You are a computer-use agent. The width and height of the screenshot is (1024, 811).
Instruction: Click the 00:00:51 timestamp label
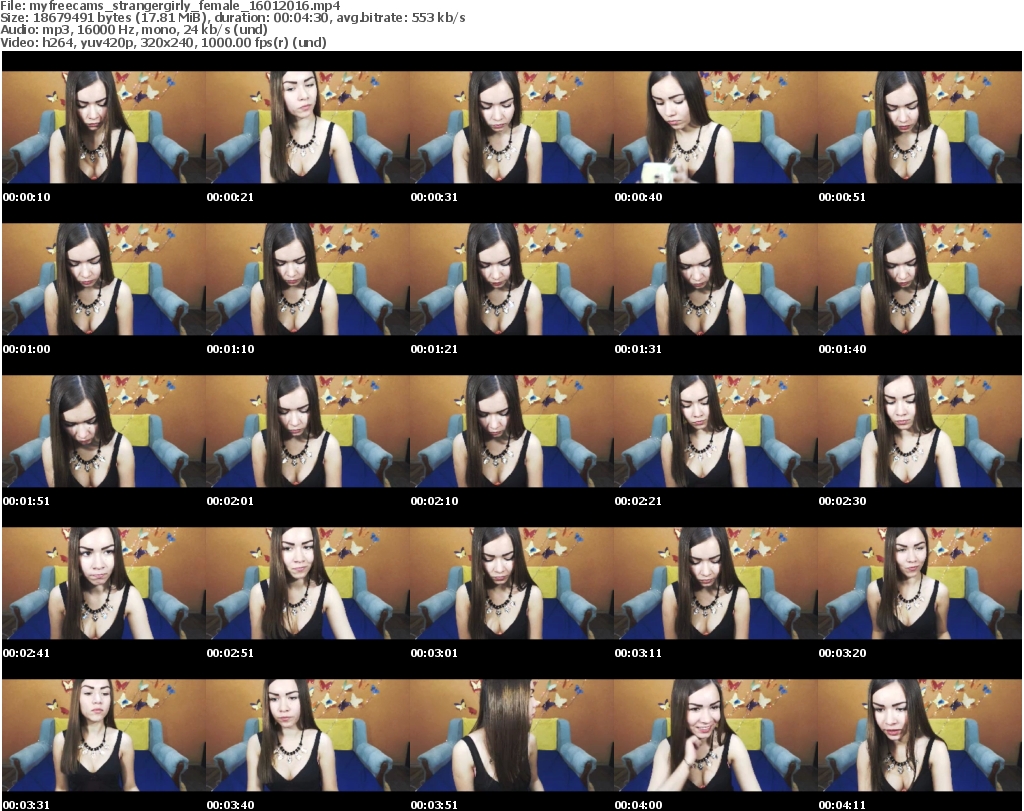pos(842,197)
